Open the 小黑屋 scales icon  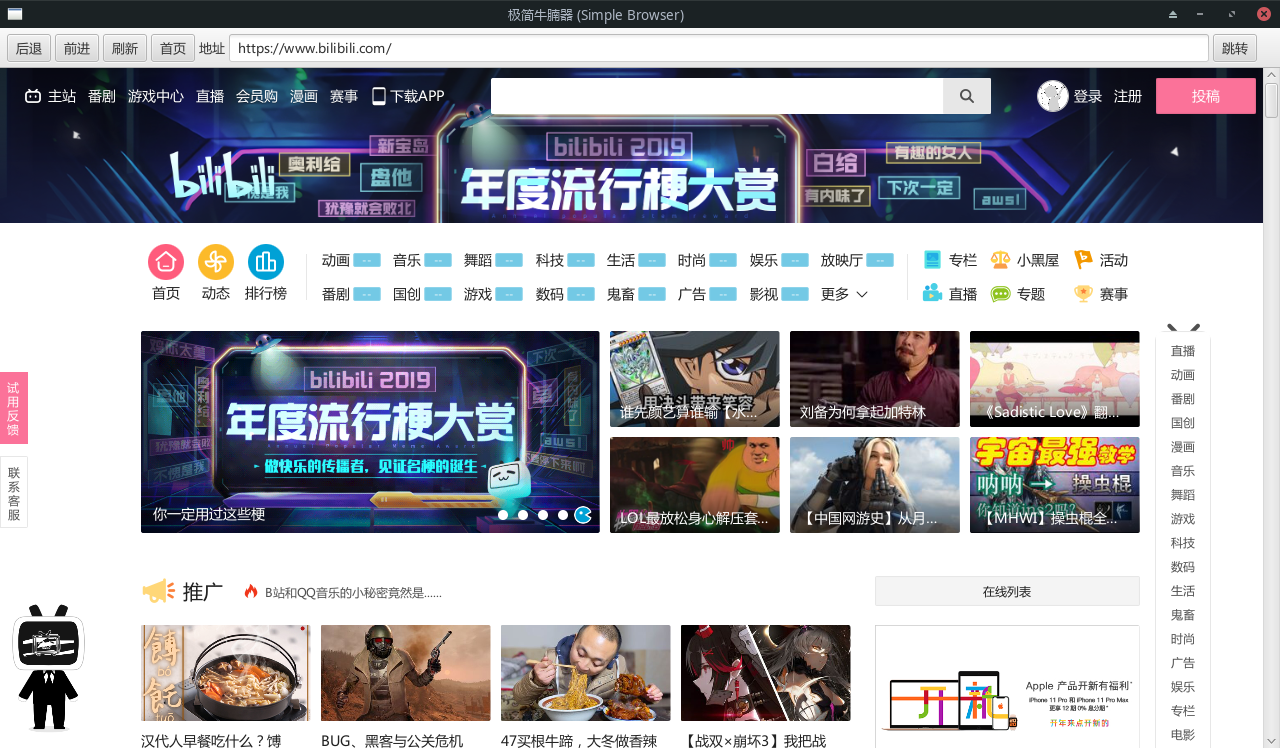(x=1000, y=260)
